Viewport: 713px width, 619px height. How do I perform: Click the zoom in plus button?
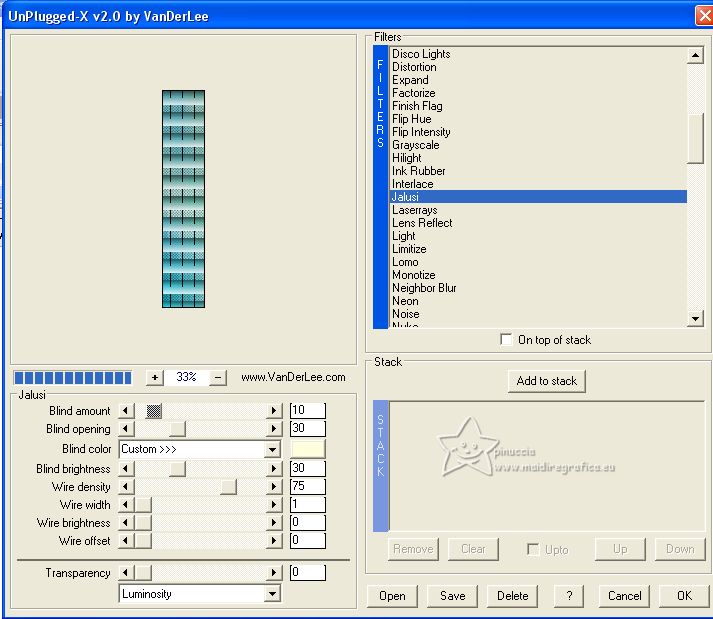155,377
